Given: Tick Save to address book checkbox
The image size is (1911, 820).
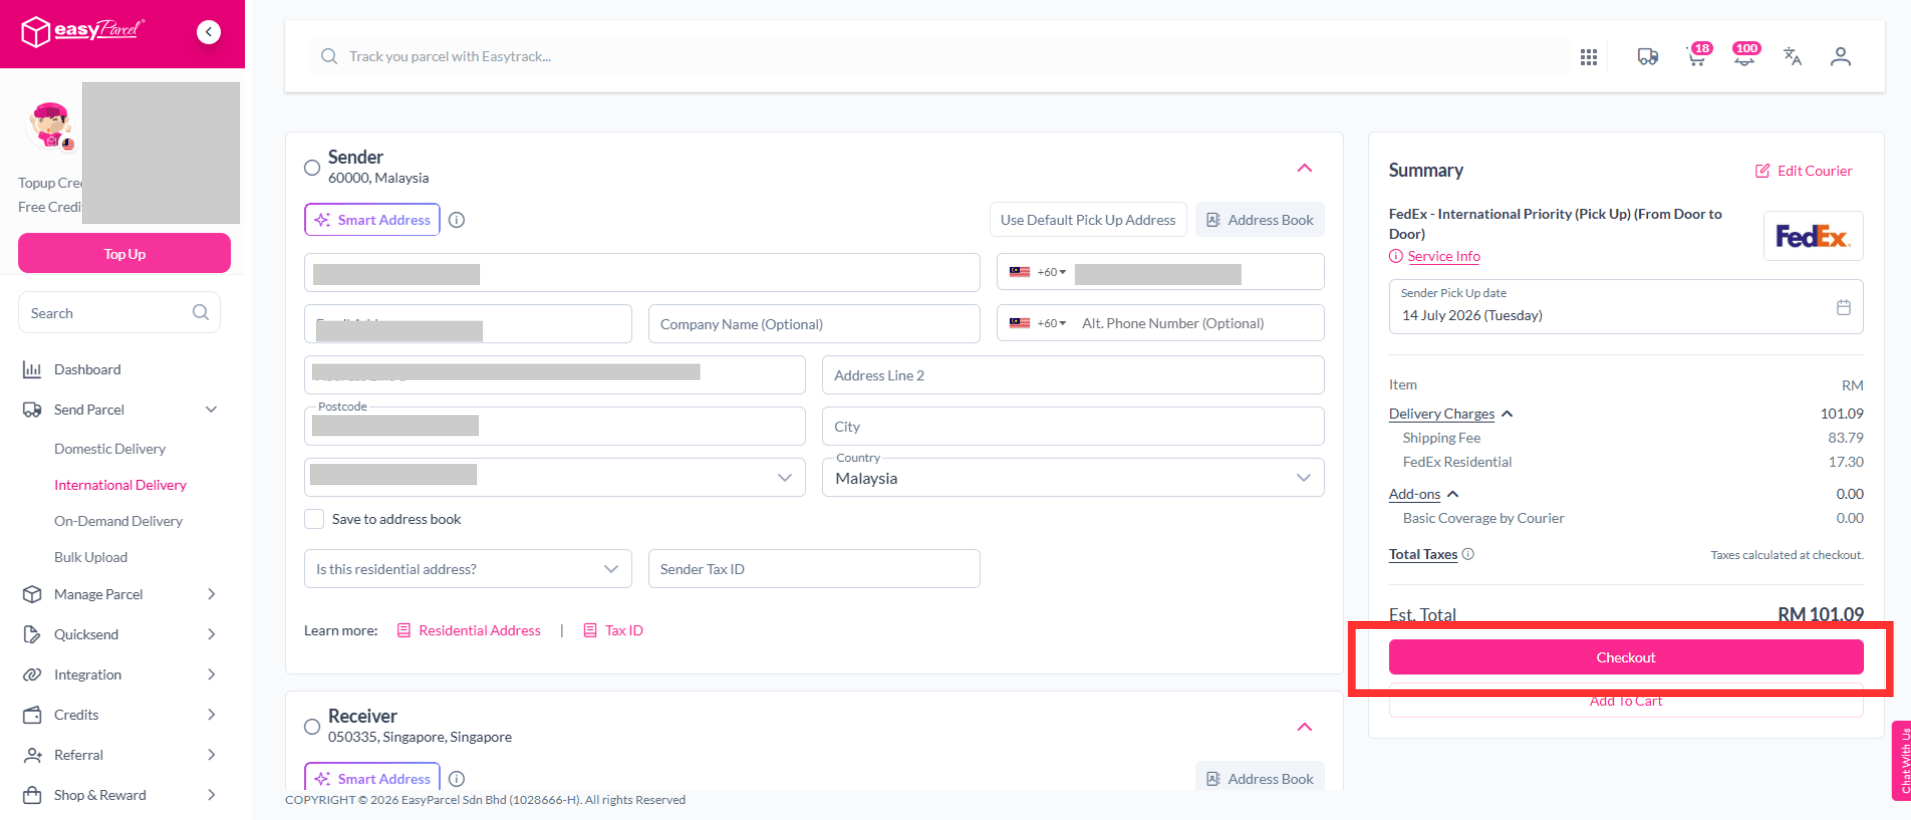Looking at the screenshot, I should click(x=314, y=519).
